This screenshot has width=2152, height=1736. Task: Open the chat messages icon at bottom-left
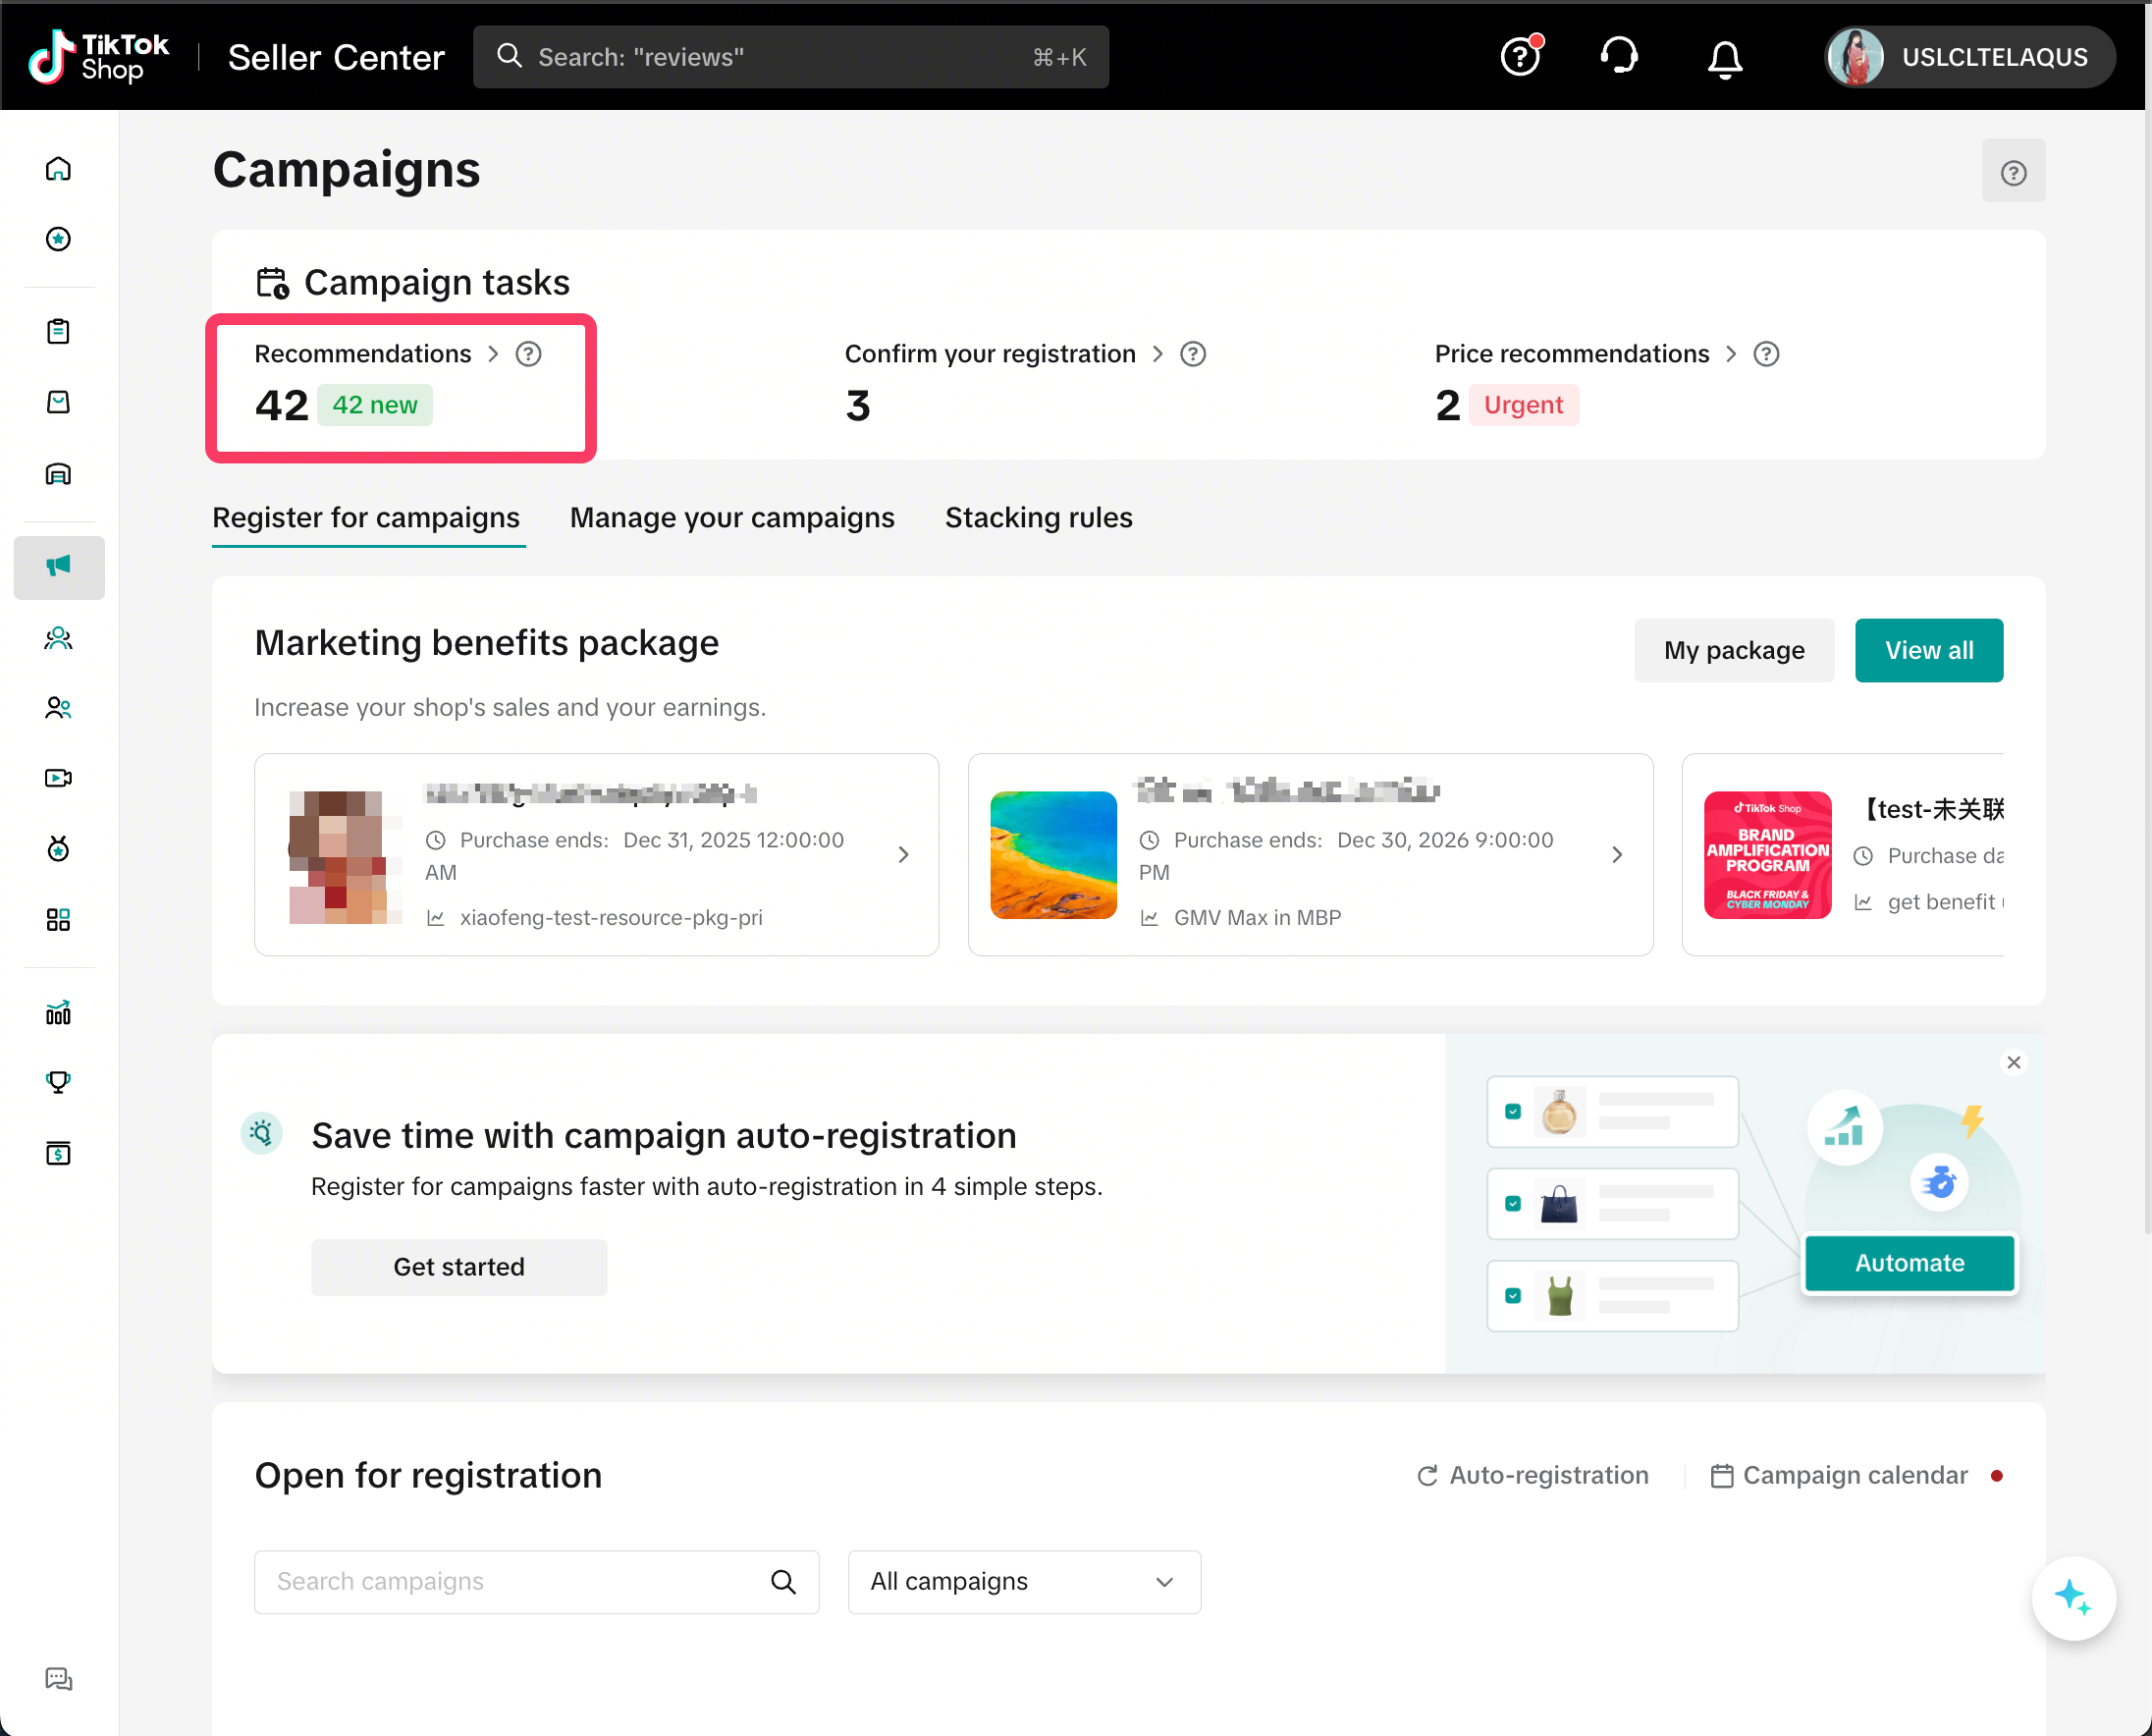coord(58,1679)
